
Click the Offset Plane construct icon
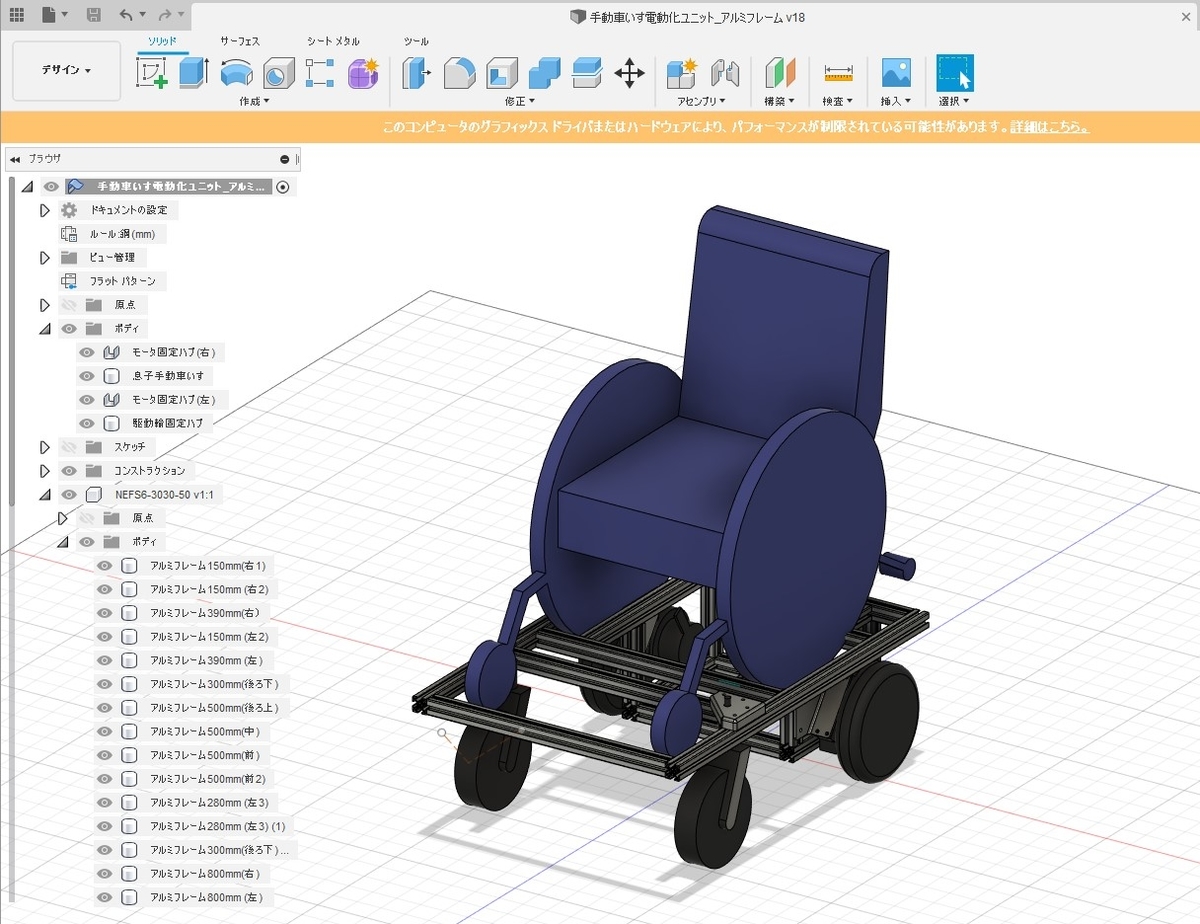pyautogui.click(x=779, y=73)
